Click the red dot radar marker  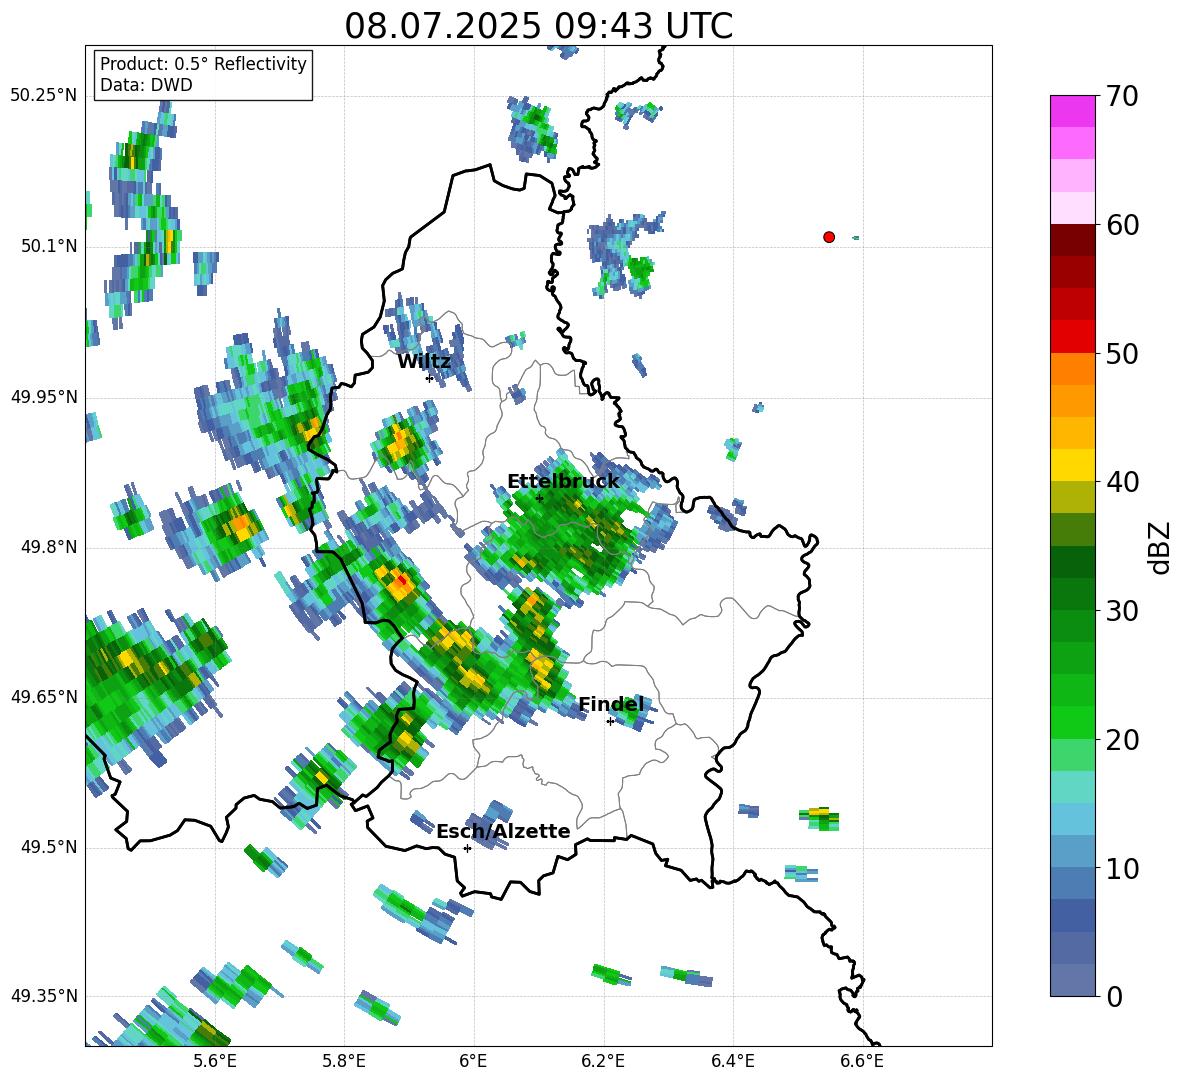[828, 237]
